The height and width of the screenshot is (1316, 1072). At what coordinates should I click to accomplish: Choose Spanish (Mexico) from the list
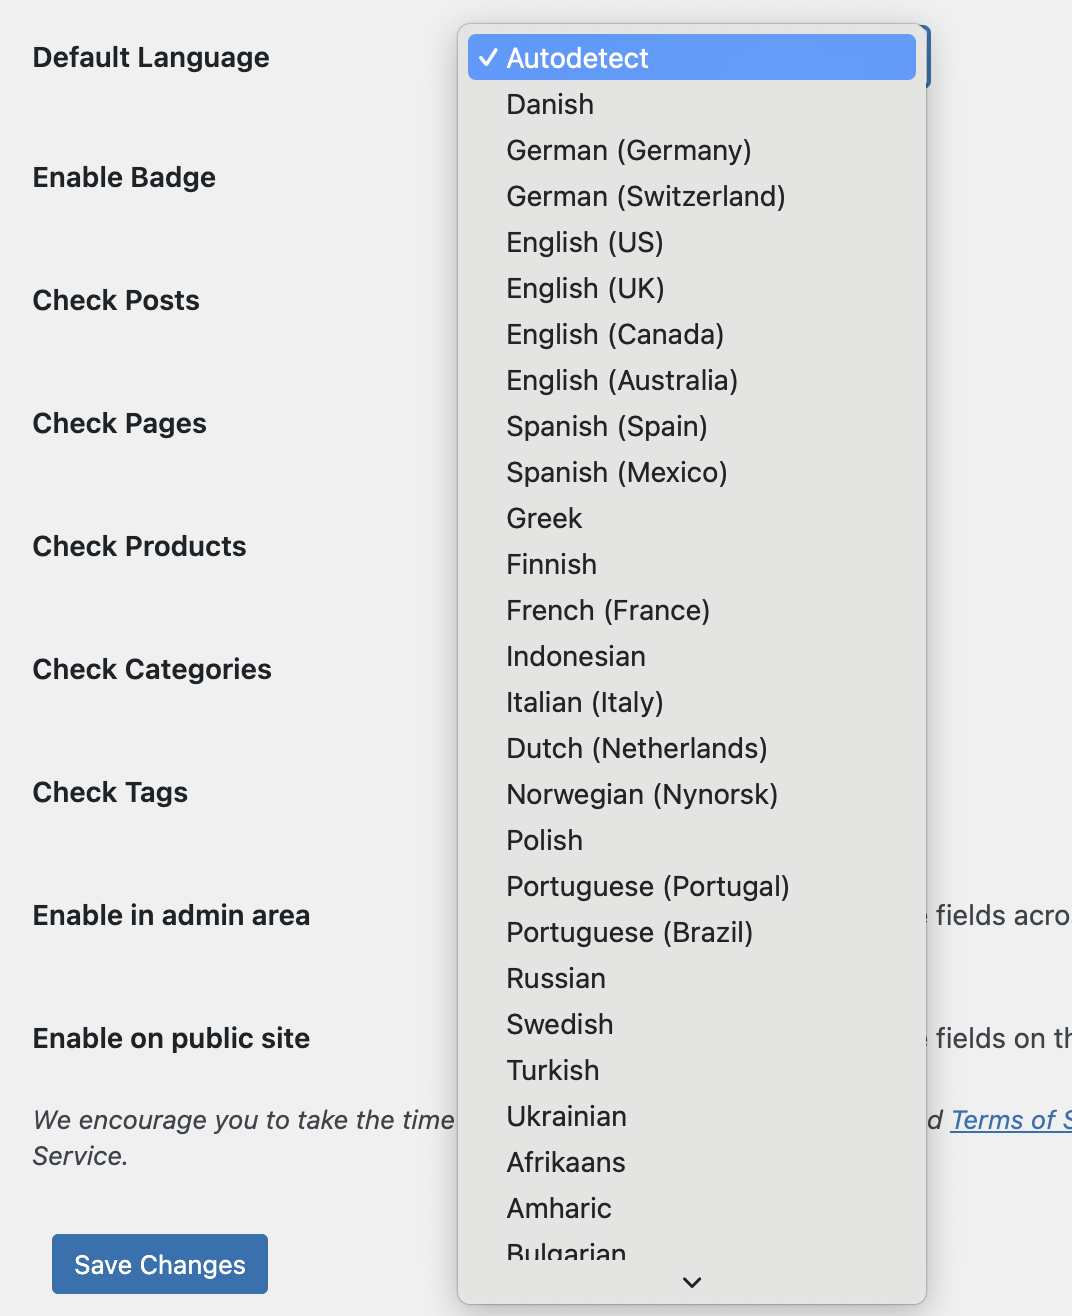point(616,472)
